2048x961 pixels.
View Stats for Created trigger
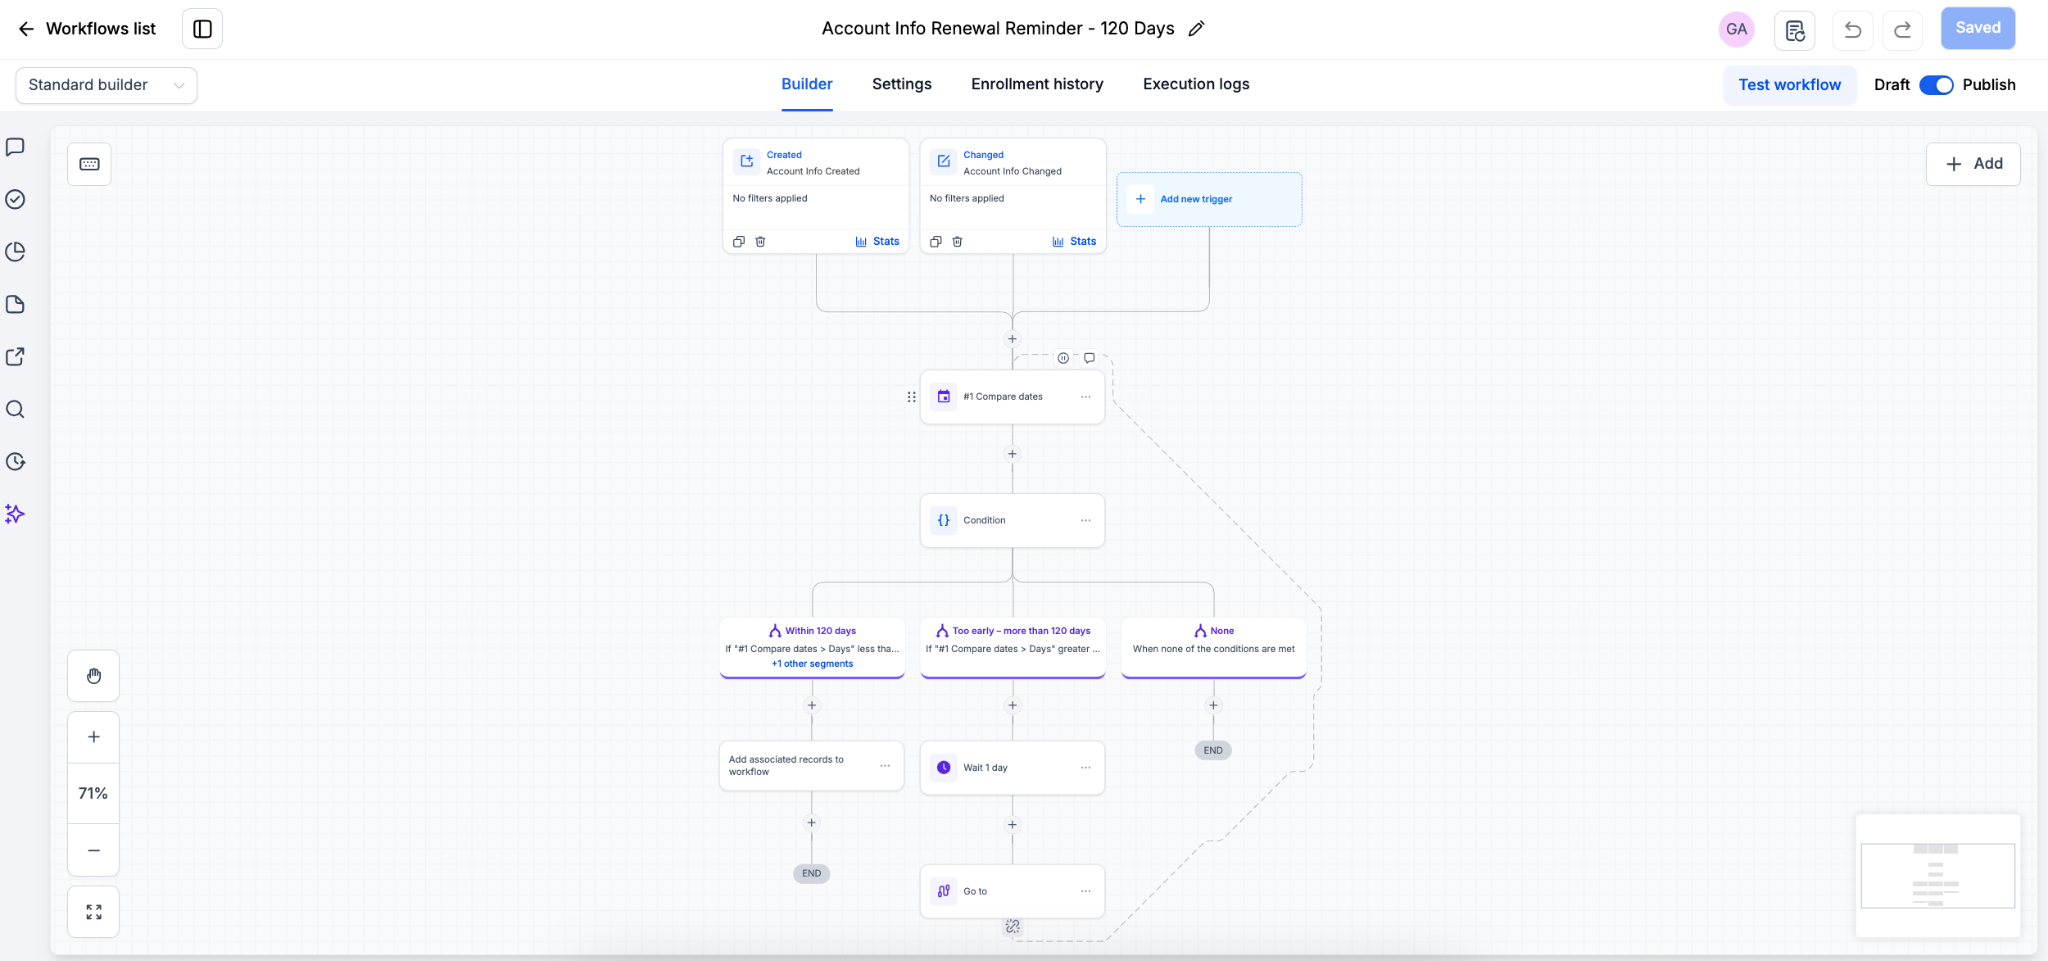(x=877, y=241)
